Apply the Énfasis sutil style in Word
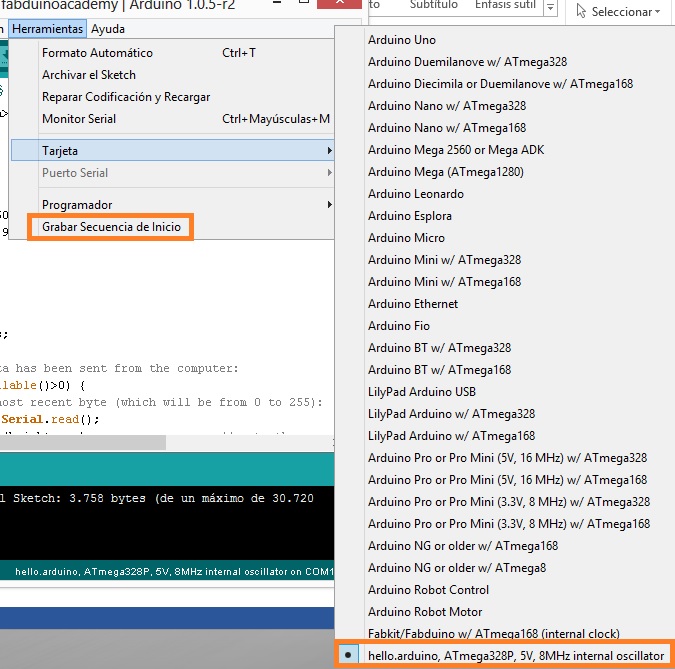Screen dimensions: 675x669 coord(505,5)
